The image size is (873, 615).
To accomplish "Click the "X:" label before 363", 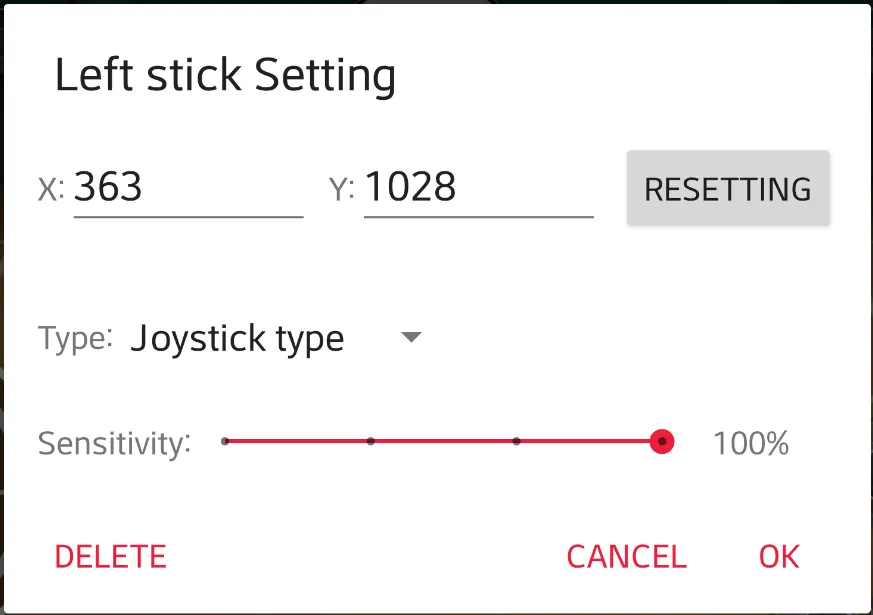I will pyautogui.click(x=51, y=190).
